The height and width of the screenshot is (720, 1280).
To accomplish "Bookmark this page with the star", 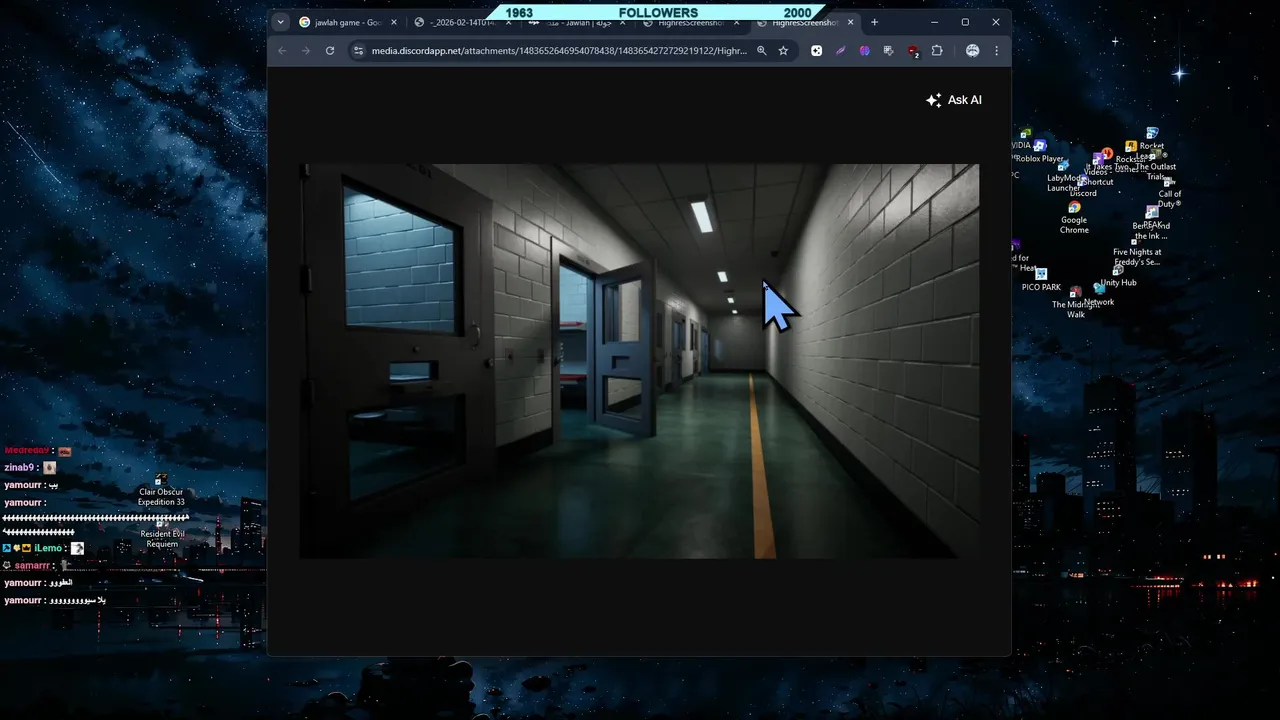I will pos(783,51).
